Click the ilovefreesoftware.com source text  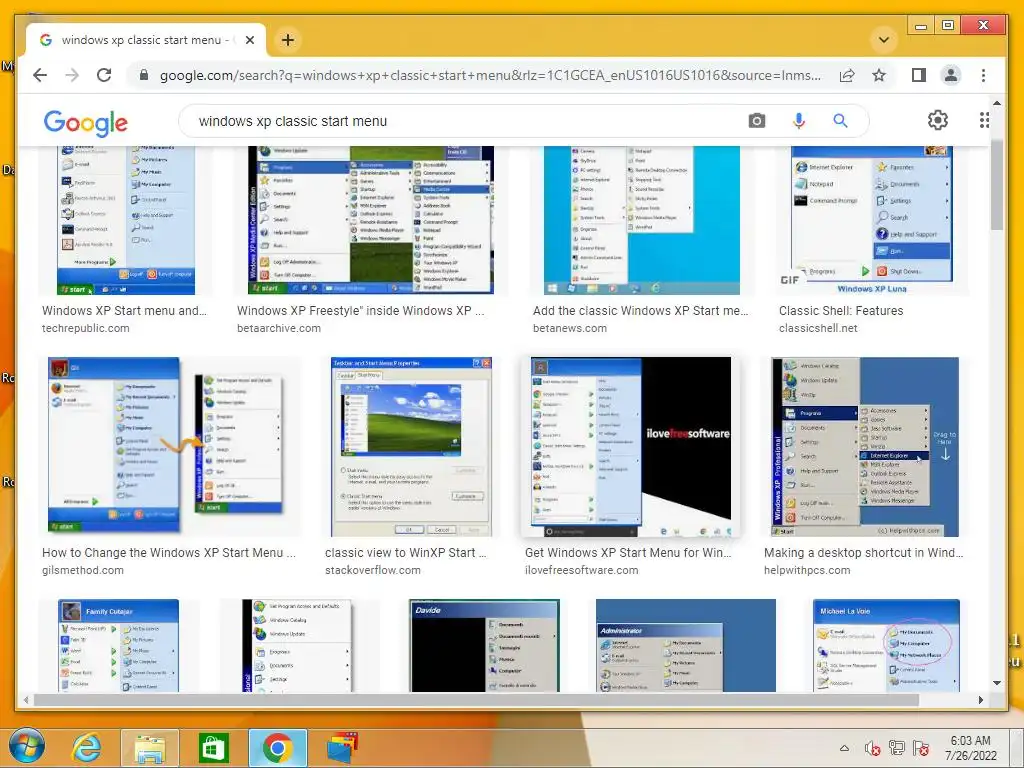[x=582, y=570]
